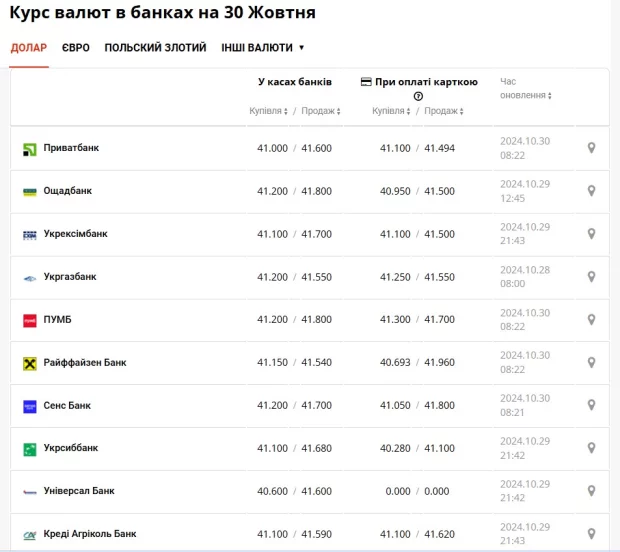
Task: Sort by cash desk Купівля column
Action: (269, 111)
